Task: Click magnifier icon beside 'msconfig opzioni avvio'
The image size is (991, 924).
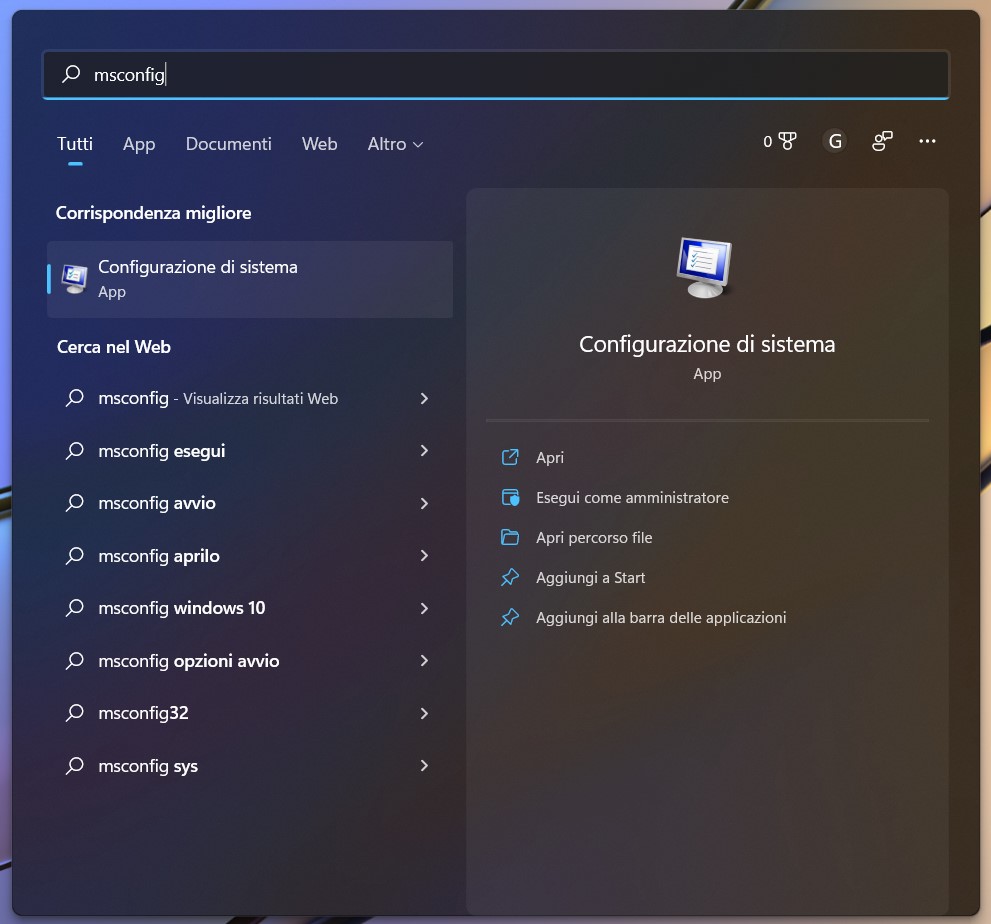Action: pos(75,660)
